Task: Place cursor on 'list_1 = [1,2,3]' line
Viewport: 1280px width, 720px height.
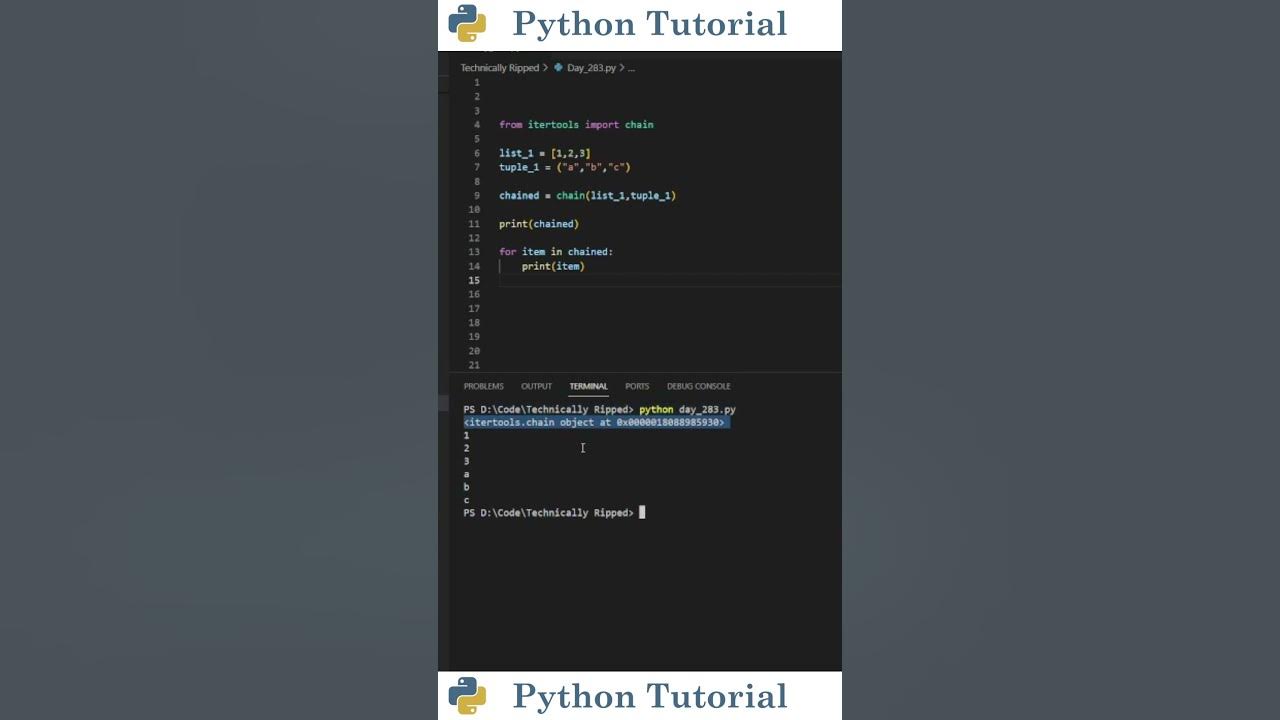Action: [545, 153]
